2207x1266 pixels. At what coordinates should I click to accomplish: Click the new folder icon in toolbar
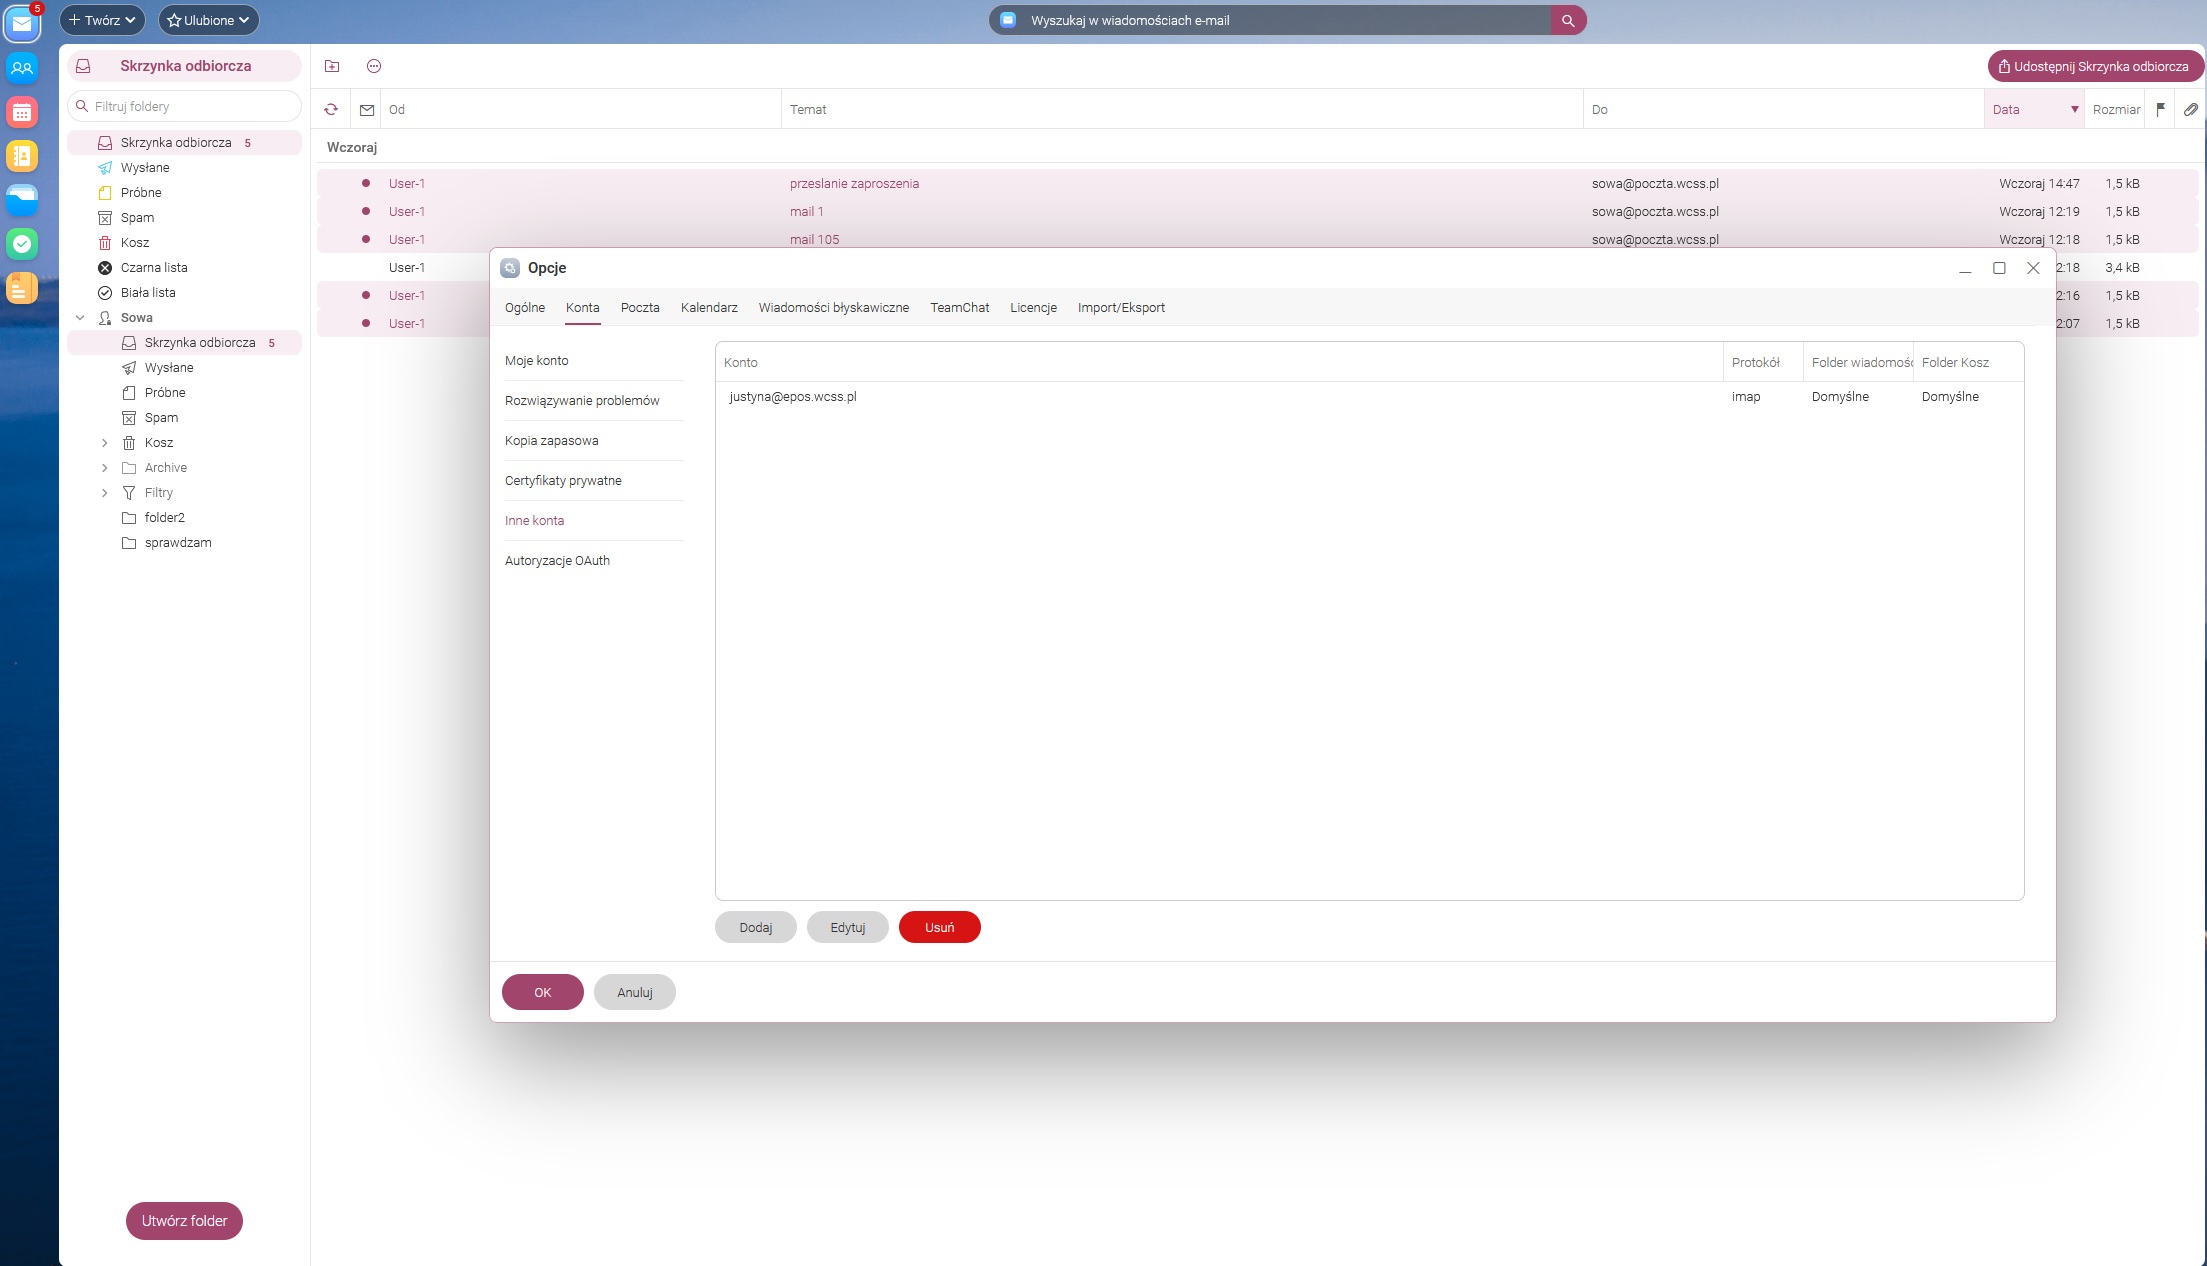point(332,66)
